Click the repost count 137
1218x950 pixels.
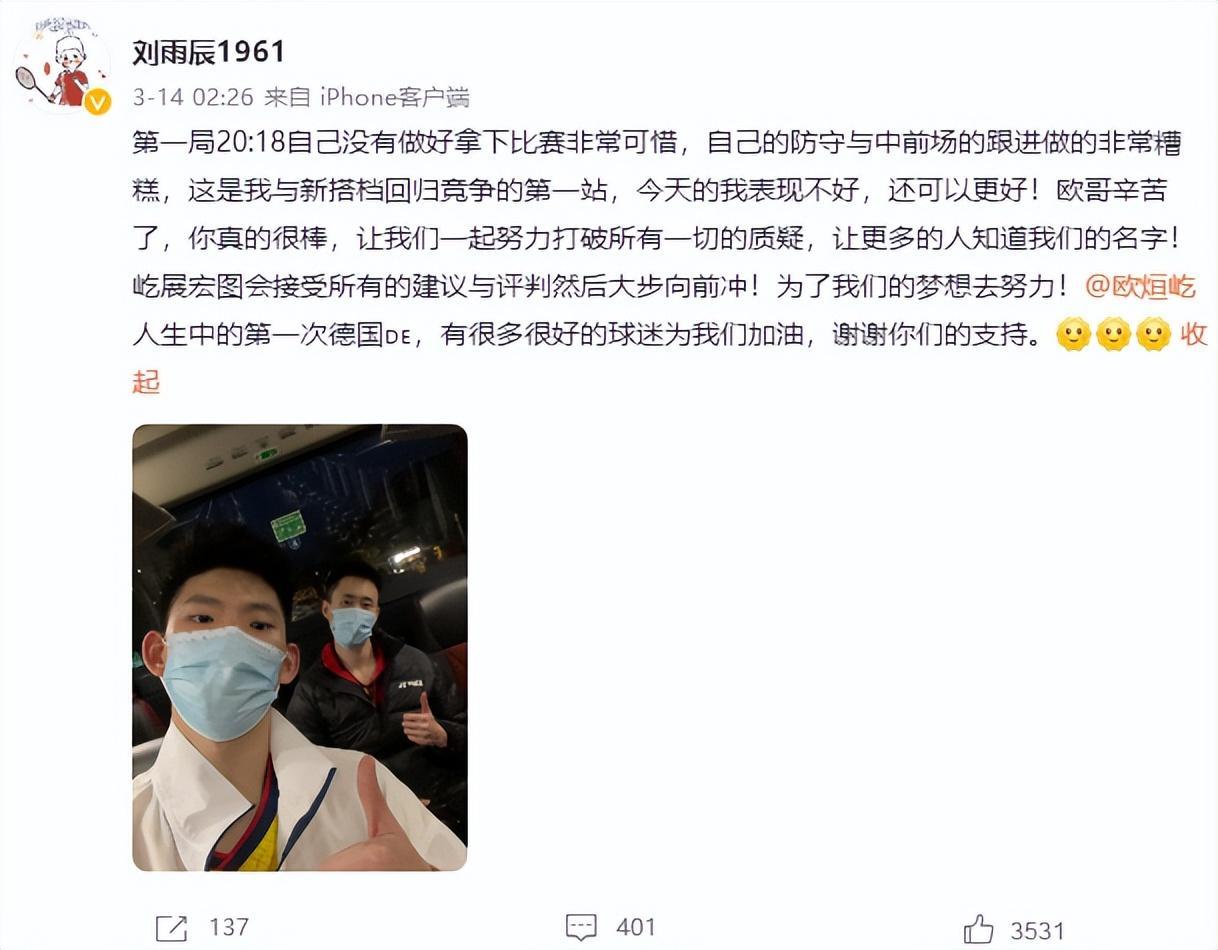point(229,928)
